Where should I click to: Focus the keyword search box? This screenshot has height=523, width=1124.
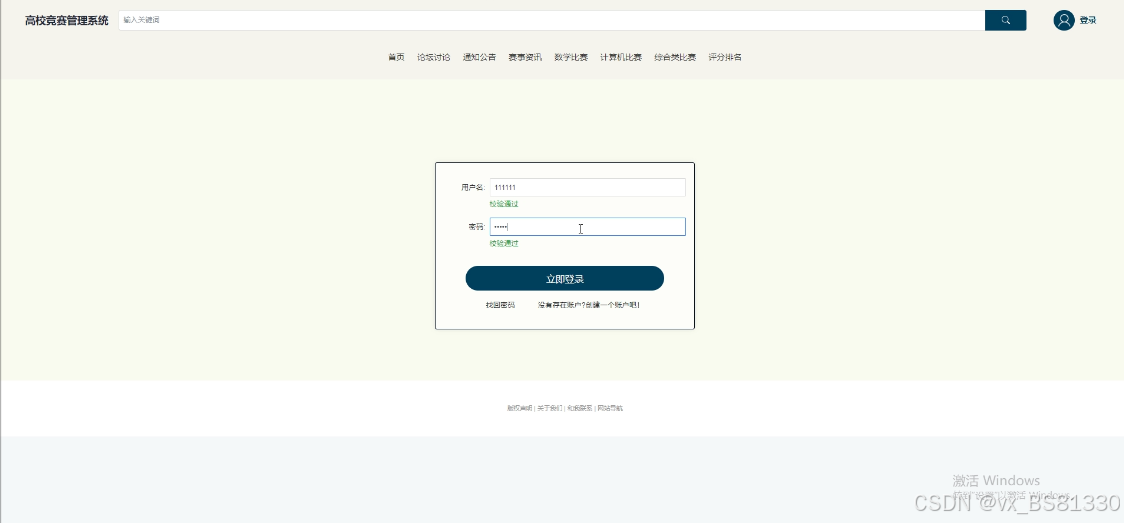pyautogui.click(x=551, y=20)
